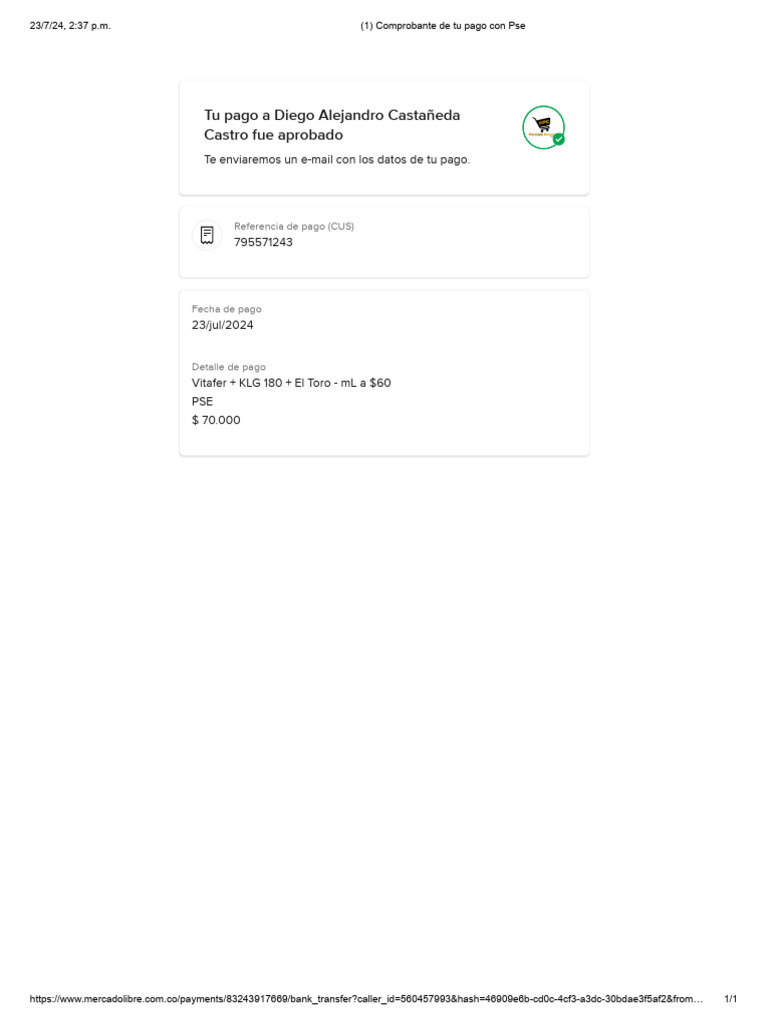Click the receipt icon beside payment reference

click(x=207, y=235)
